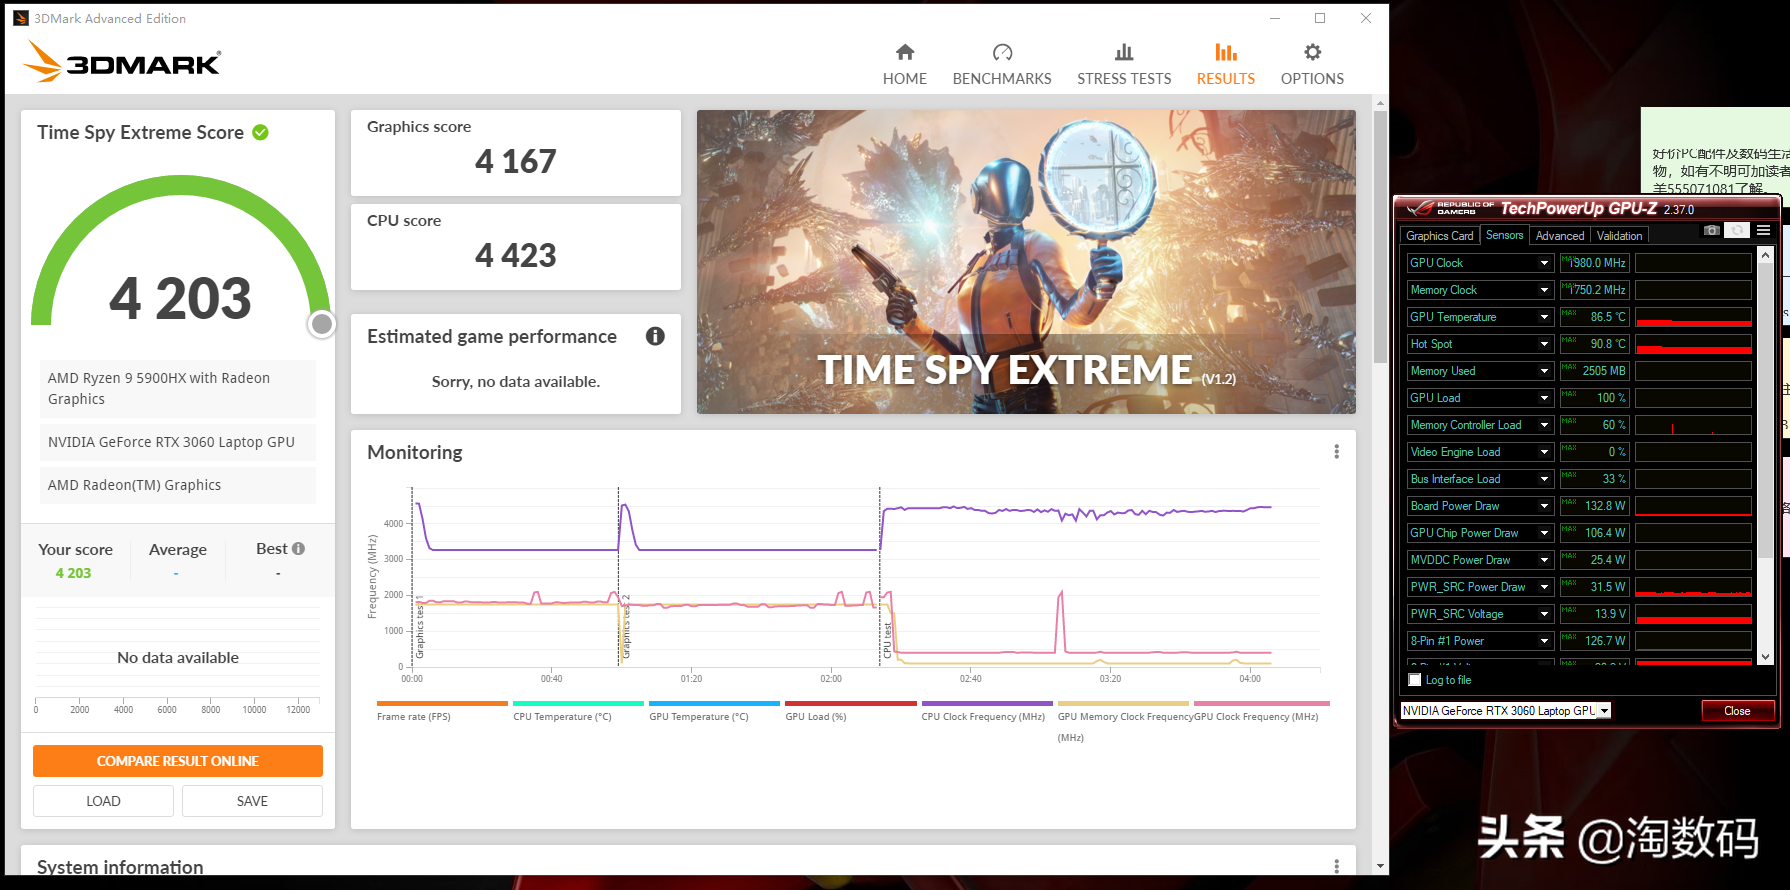
Task: Switch to GPU-Z Advanced tab
Action: coord(1559,236)
